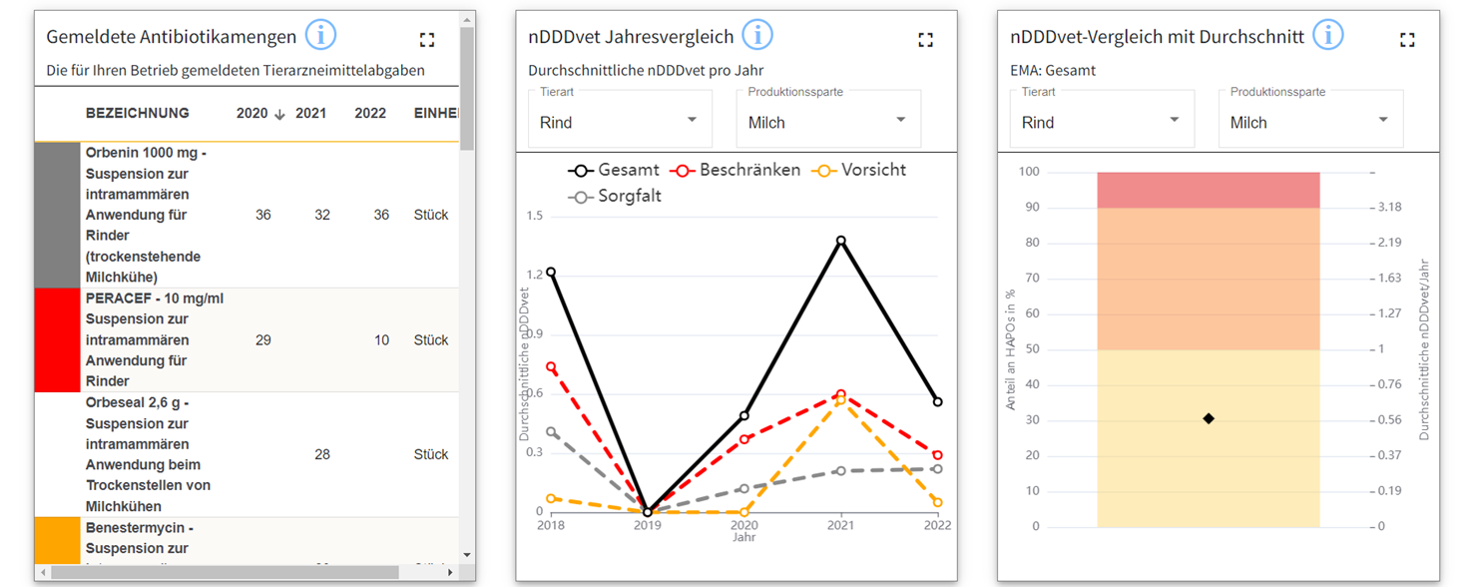Click info icon next to Gemeldete Antibiotikamengen
Viewport: 1478px width, 587px height.
[x=320, y=35]
